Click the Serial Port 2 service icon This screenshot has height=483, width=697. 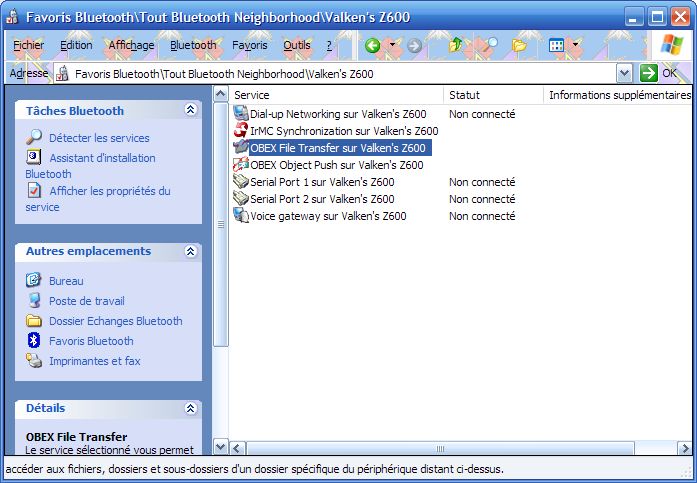point(241,198)
